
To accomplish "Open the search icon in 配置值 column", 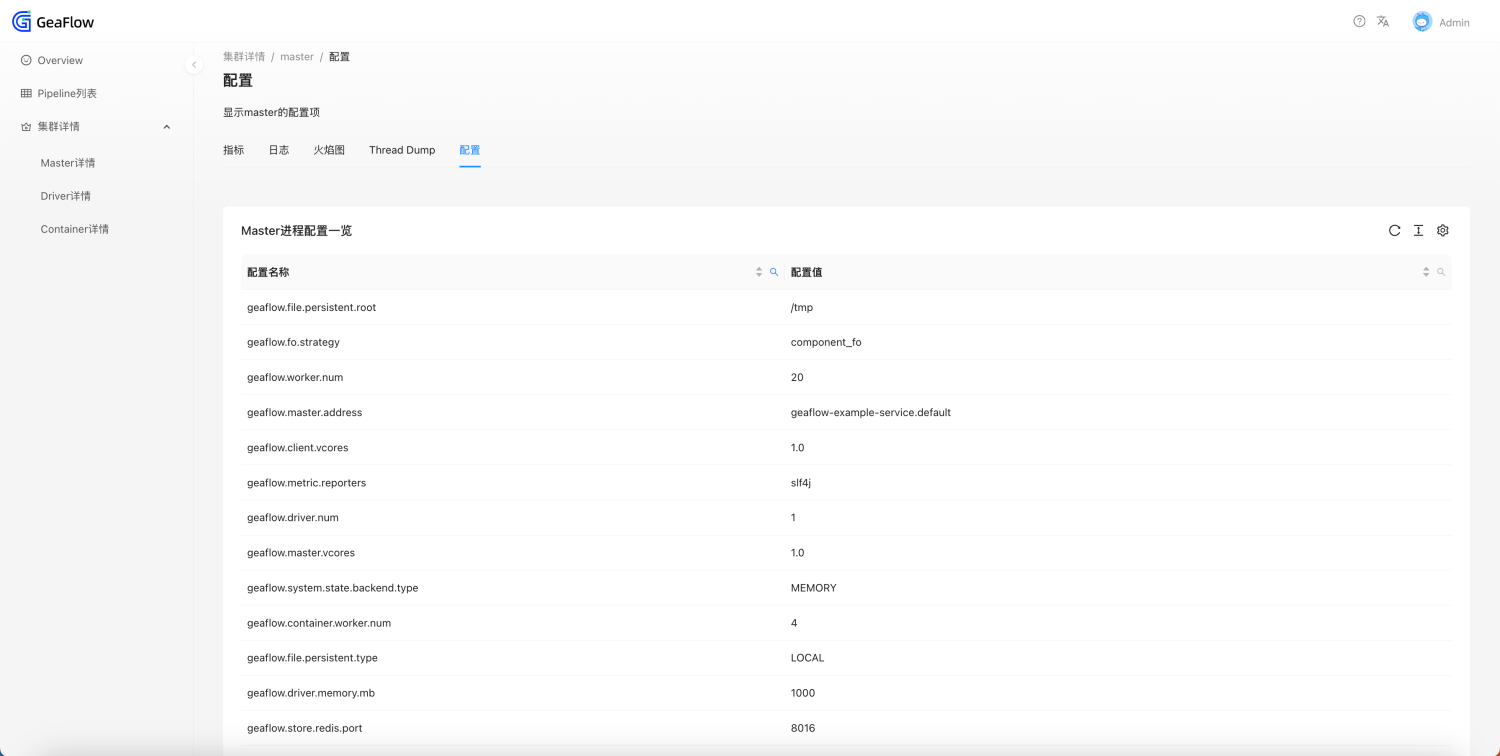I will click(x=1441, y=271).
